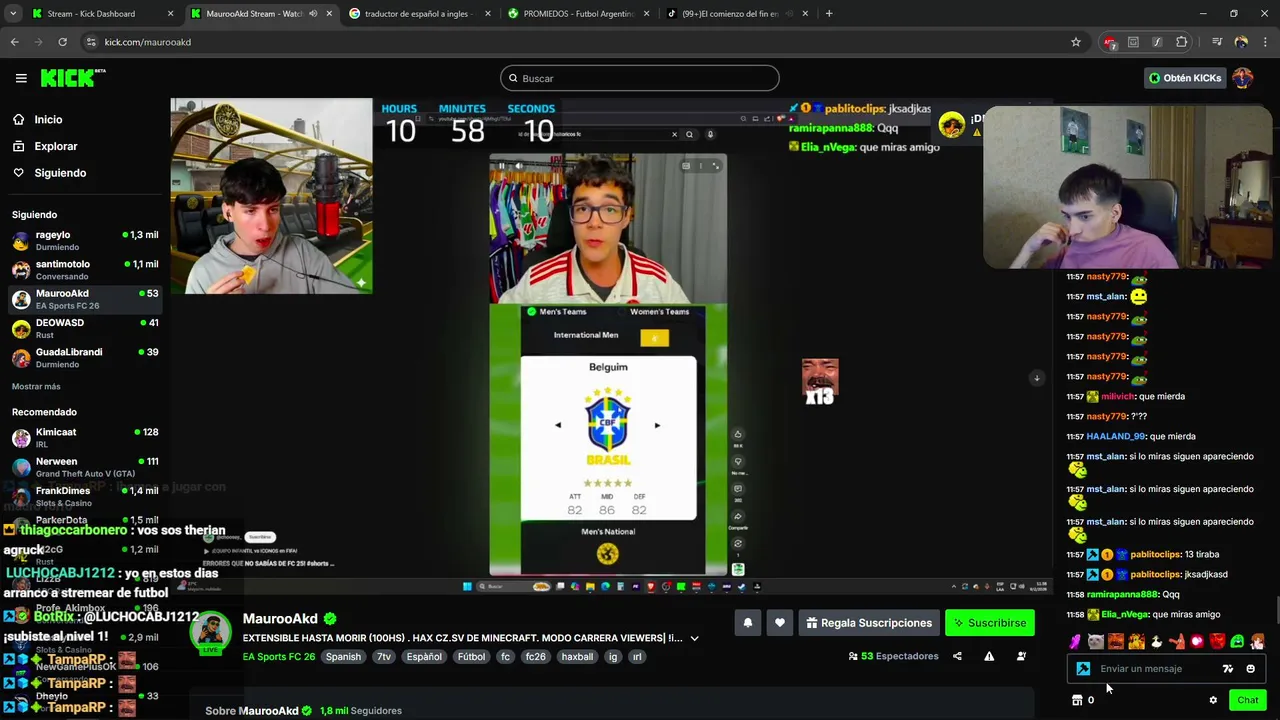This screenshot has width=1280, height=720.
Task: Select the Spanish tag
Action: pos(343,657)
